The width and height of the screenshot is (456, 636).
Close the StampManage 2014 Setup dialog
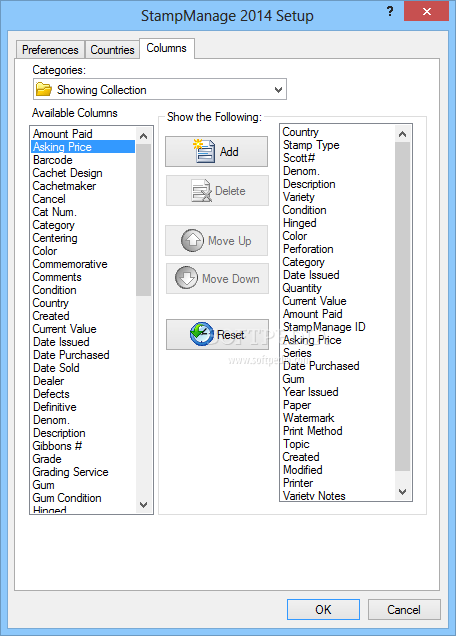[x=426, y=11]
